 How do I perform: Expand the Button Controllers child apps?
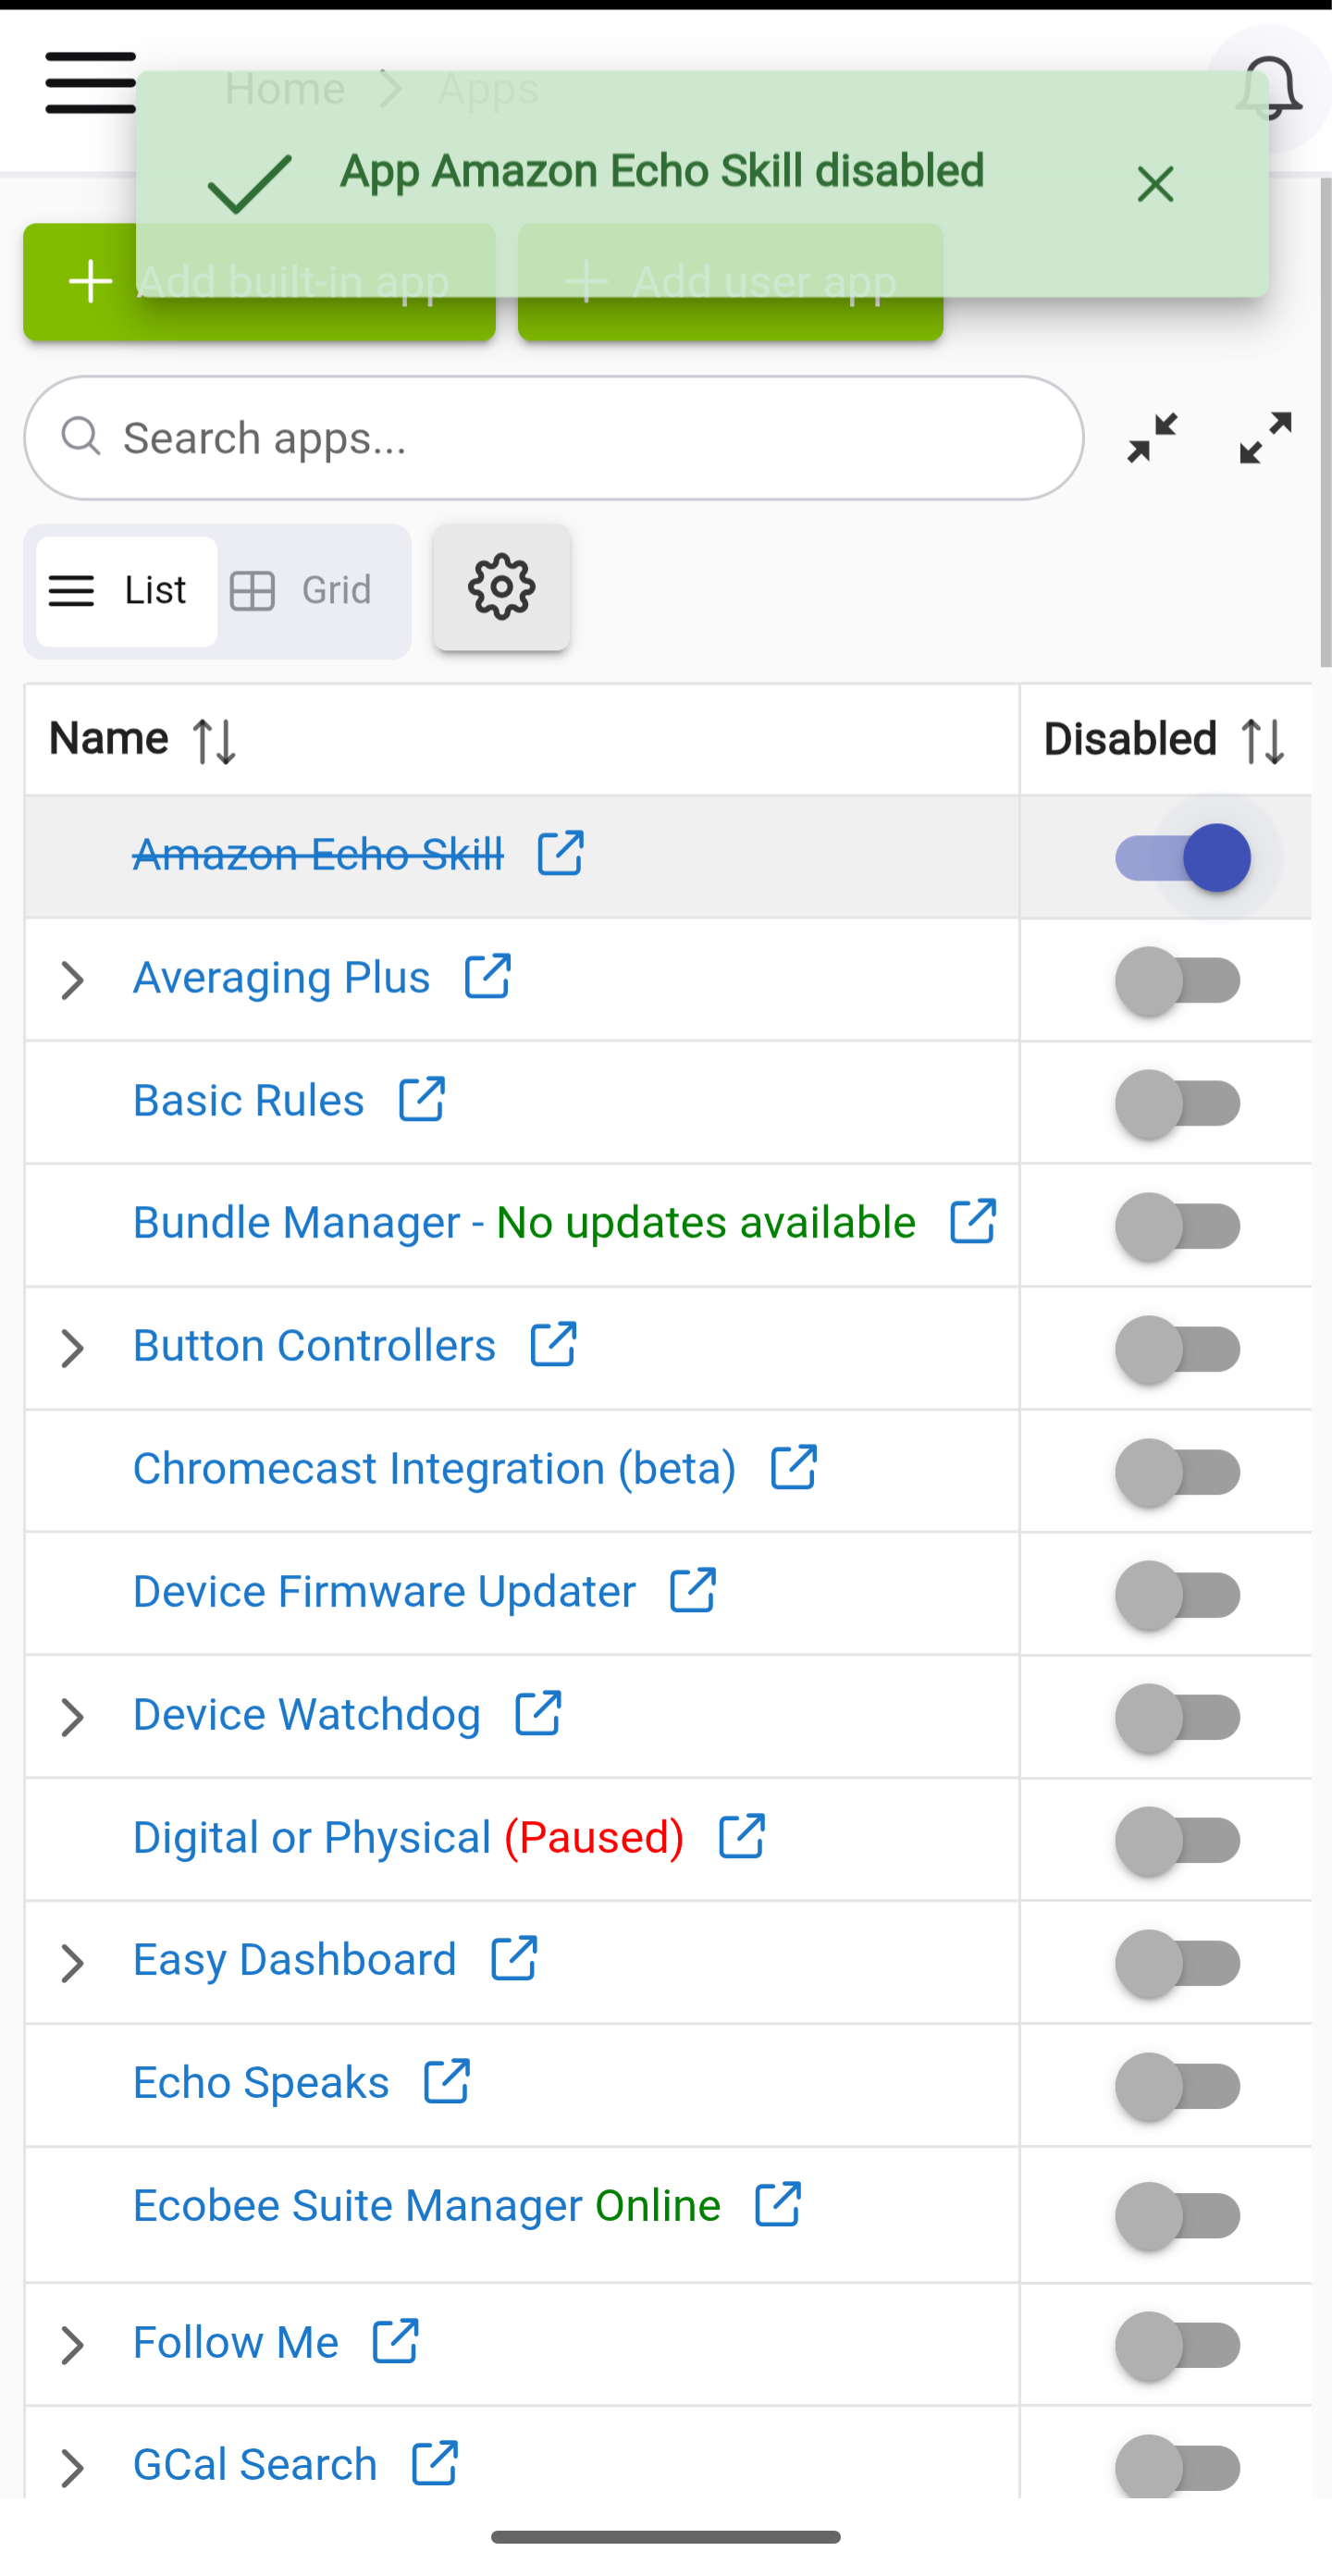[72, 1348]
